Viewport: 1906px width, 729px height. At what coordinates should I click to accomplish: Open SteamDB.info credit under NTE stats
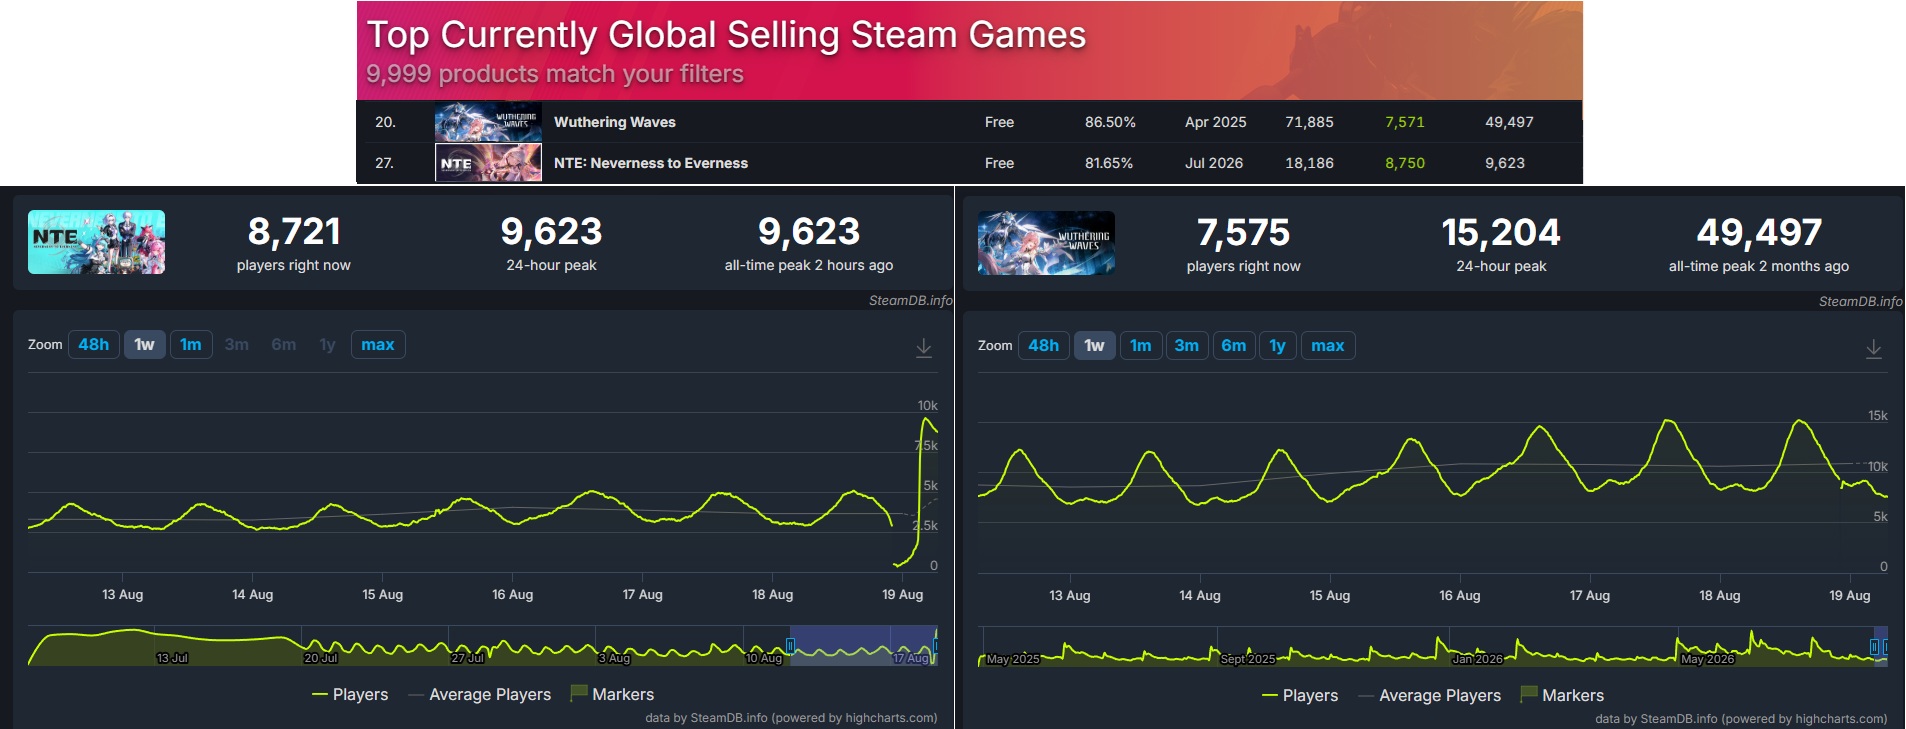[910, 300]
